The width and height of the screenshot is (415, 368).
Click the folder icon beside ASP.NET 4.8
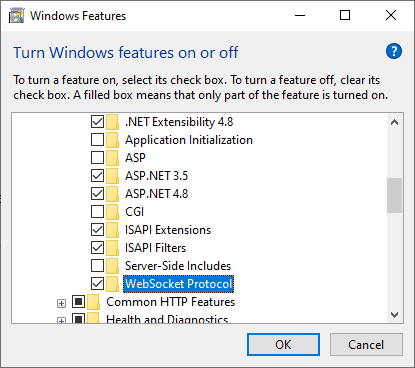click(x=113, y=194)
